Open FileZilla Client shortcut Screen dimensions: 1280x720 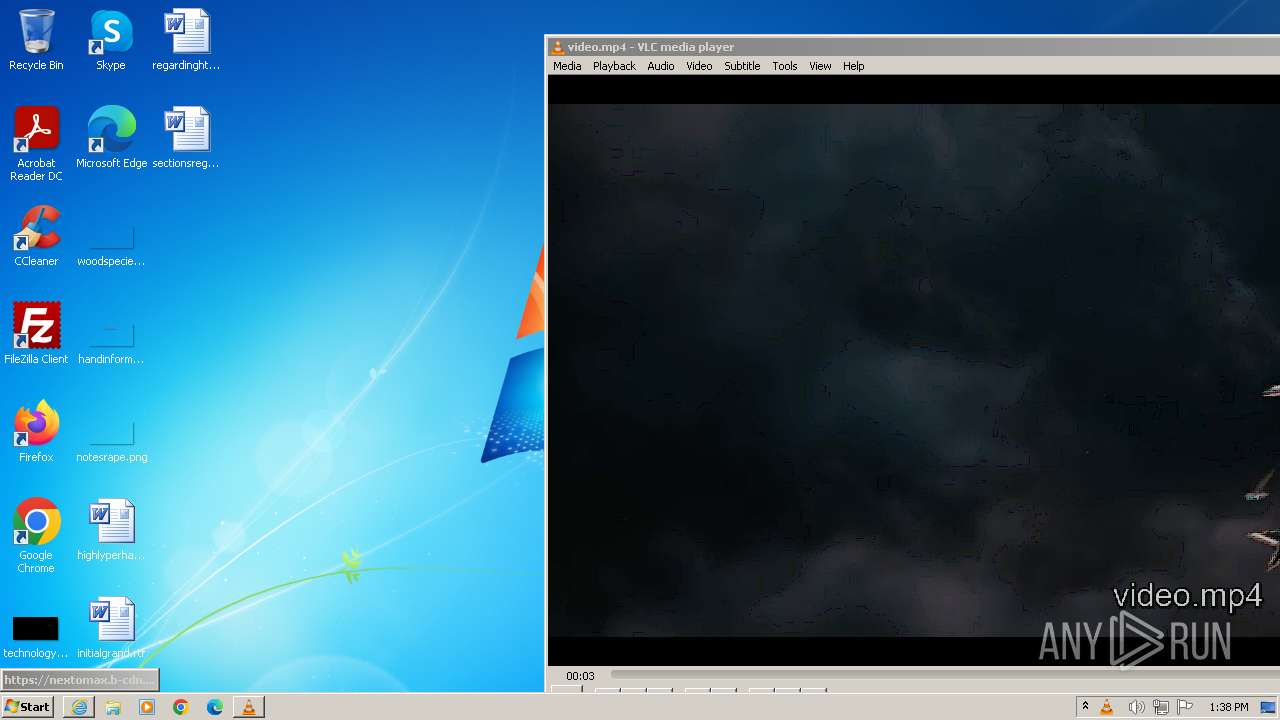point(36,334)
